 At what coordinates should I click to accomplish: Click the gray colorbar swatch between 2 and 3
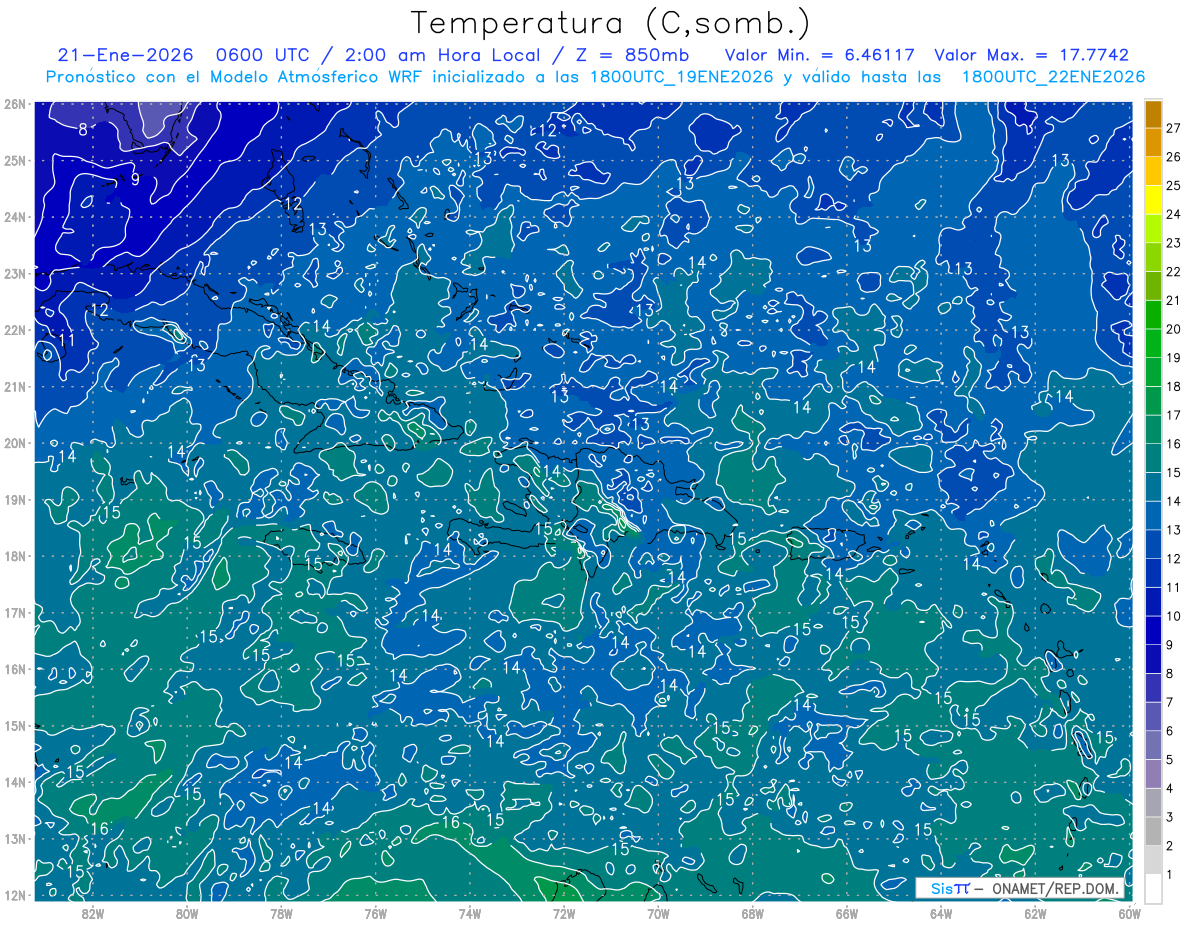pos(1154,832)
